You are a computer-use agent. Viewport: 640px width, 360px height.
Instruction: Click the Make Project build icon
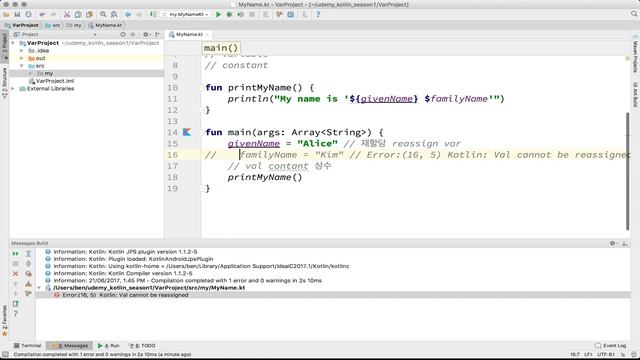153,14
